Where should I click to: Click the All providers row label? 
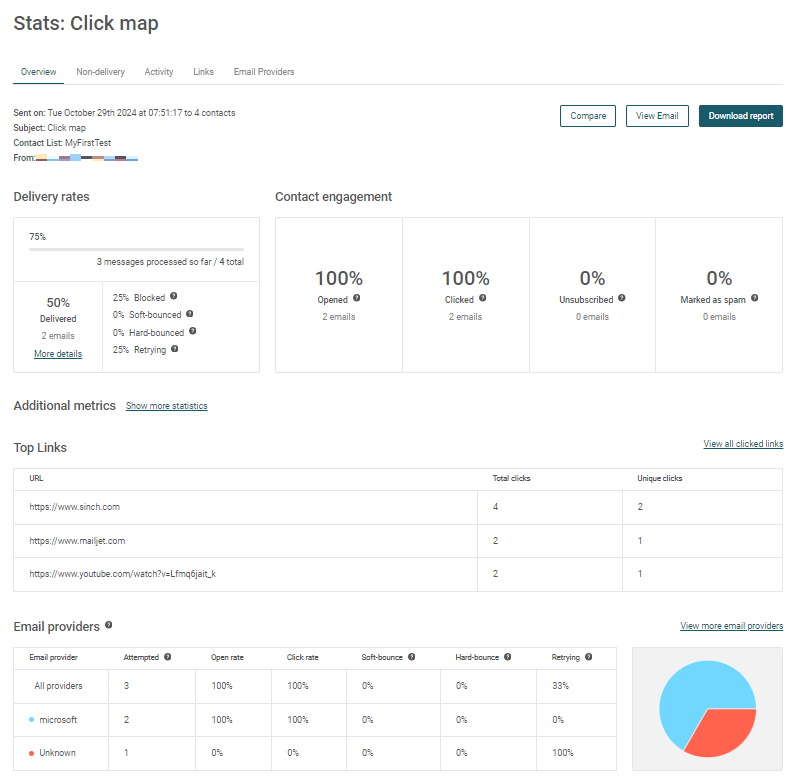58,686
